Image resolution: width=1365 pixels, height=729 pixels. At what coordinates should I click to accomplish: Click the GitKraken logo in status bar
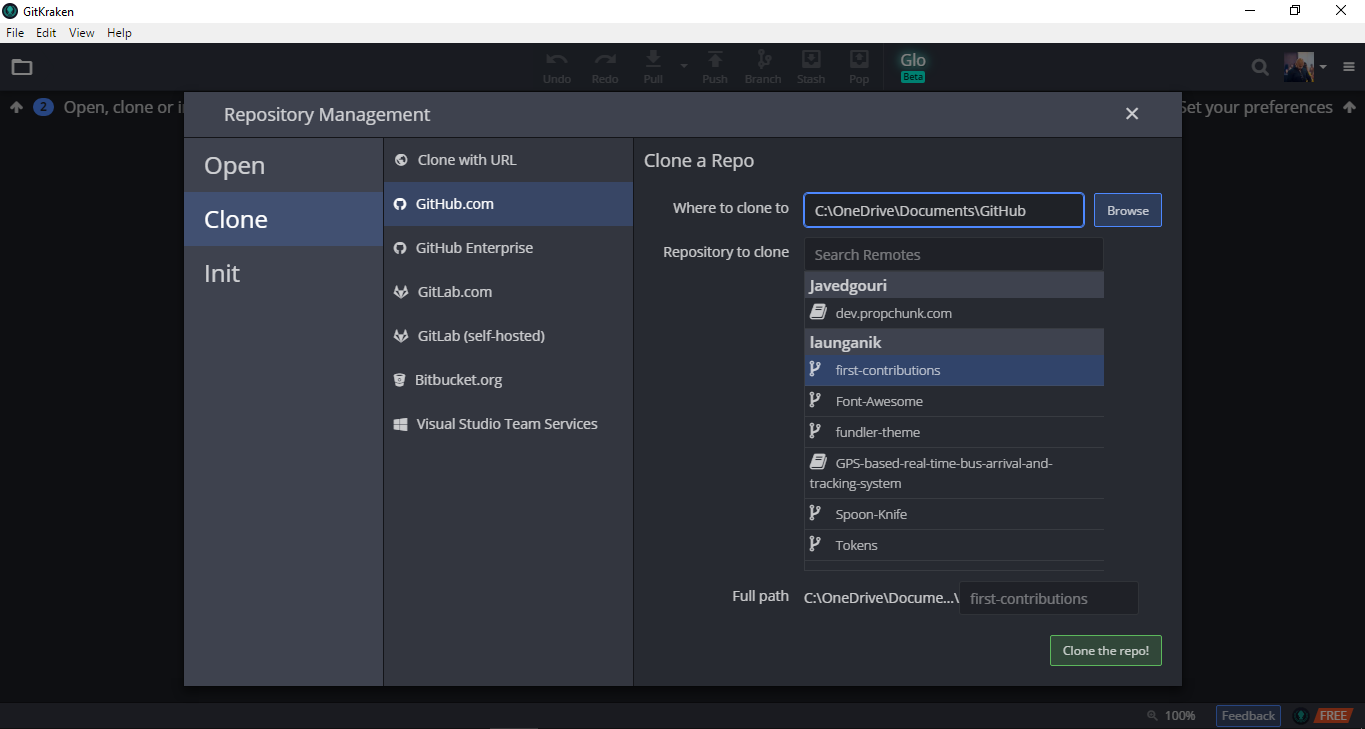[1300, 715]
